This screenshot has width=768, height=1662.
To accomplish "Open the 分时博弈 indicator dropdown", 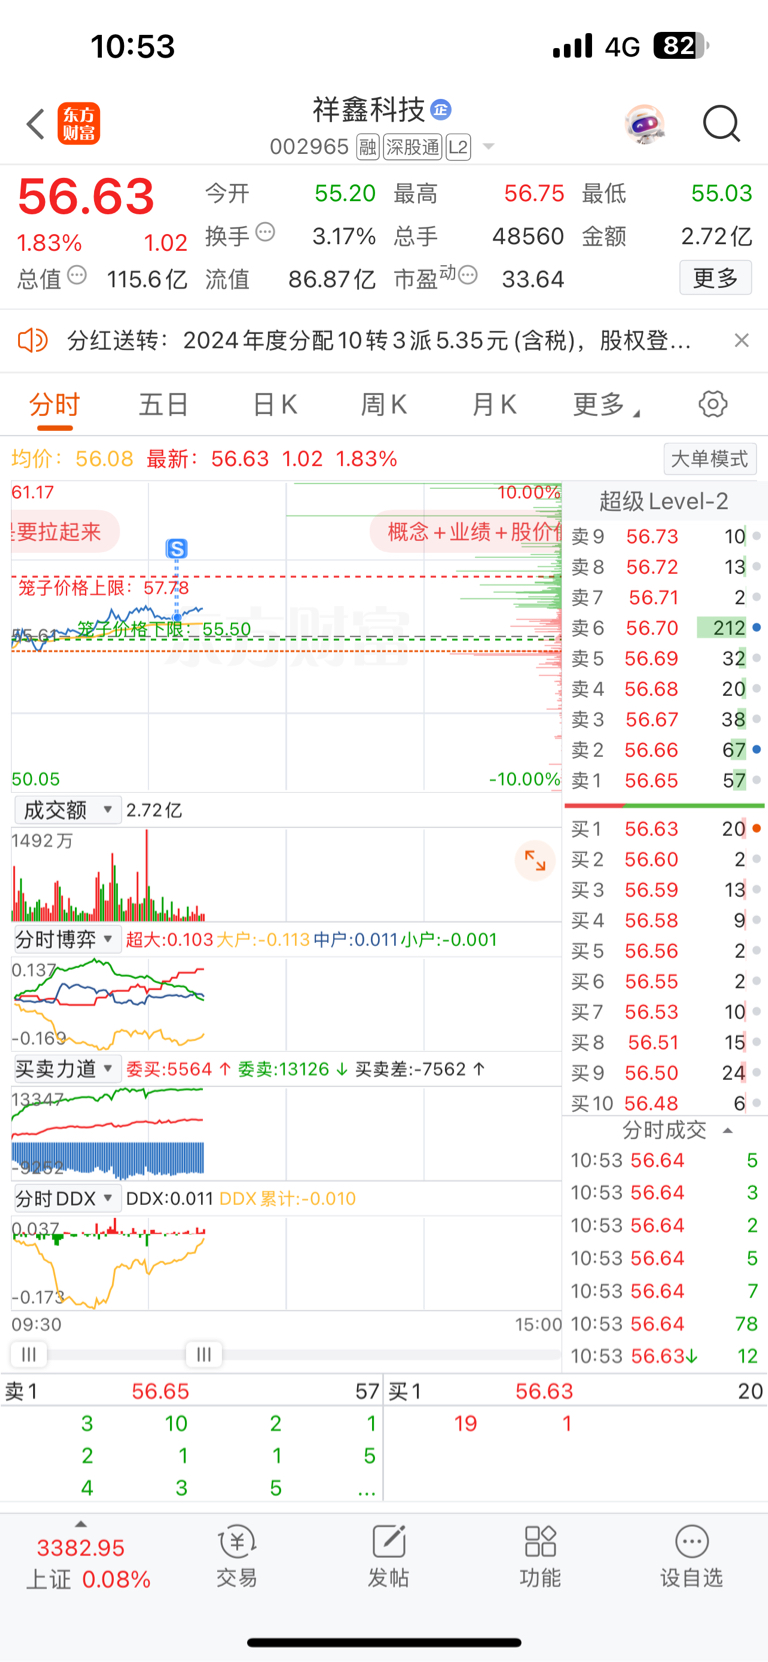I will 66,939.
